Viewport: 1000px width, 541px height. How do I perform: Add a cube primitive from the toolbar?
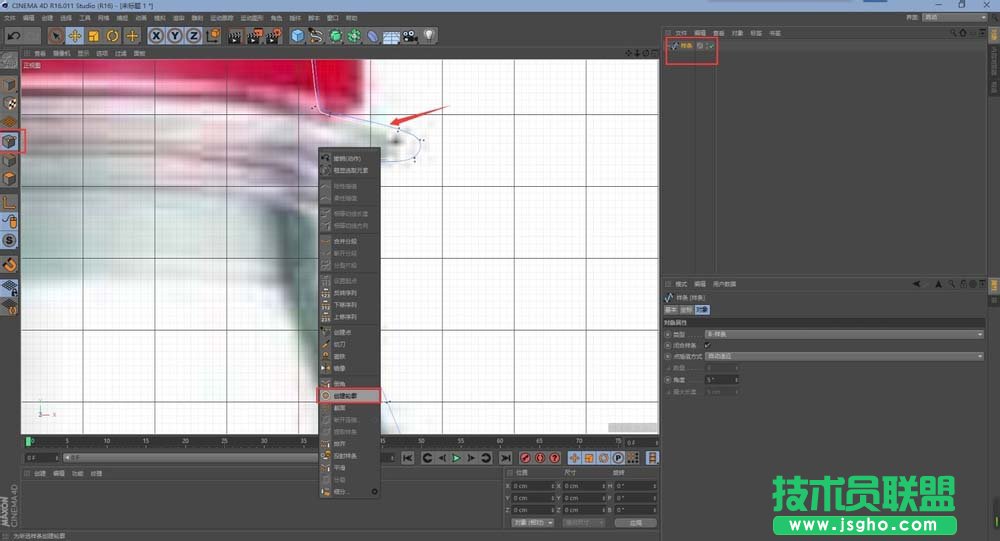[297, 36]
